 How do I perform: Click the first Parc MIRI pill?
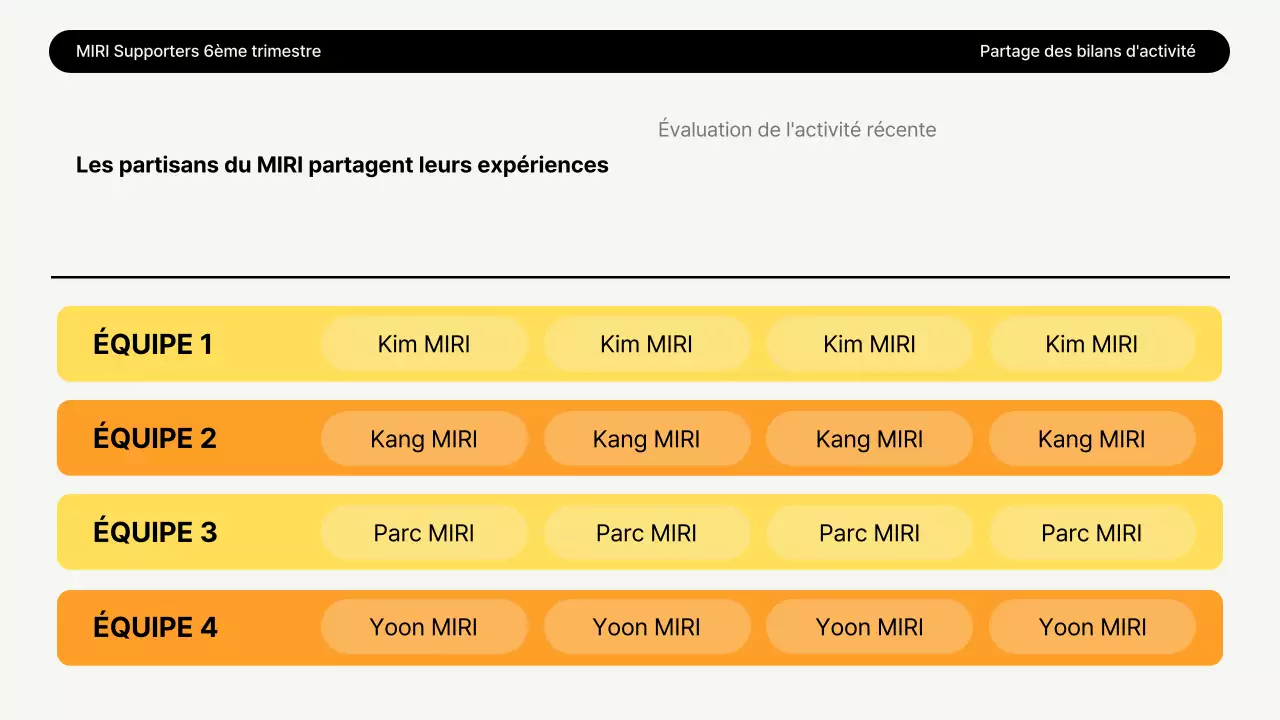(x=424, y=533)
